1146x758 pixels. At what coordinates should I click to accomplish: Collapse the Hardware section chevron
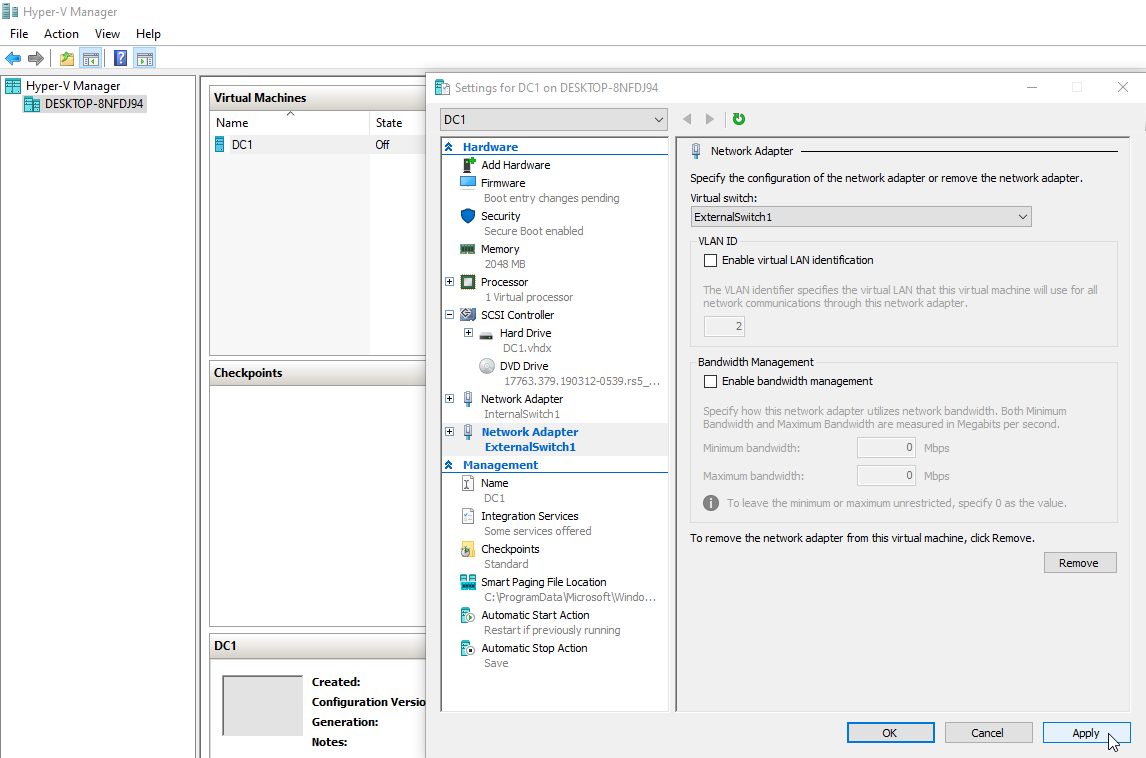(449, 147)
